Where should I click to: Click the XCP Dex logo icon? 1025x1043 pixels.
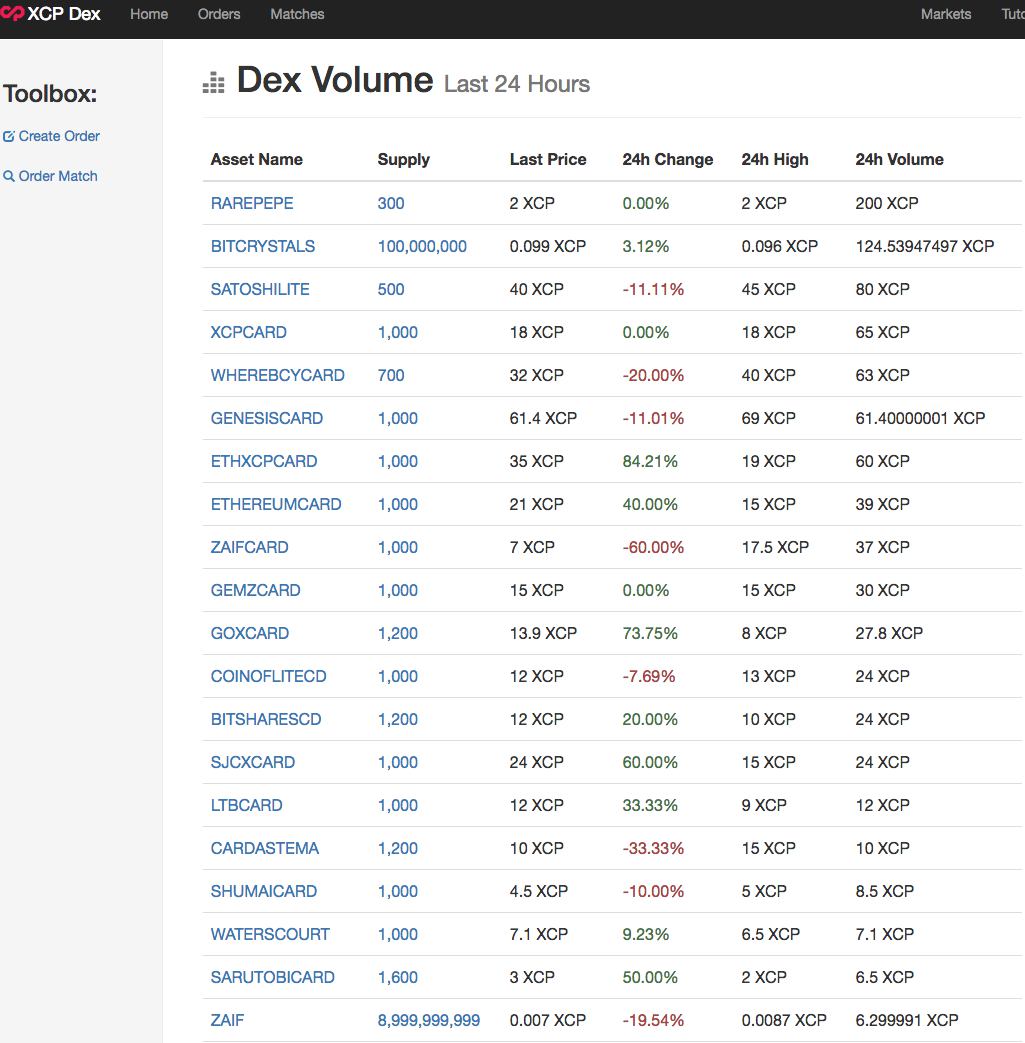(x=12, y=13)
